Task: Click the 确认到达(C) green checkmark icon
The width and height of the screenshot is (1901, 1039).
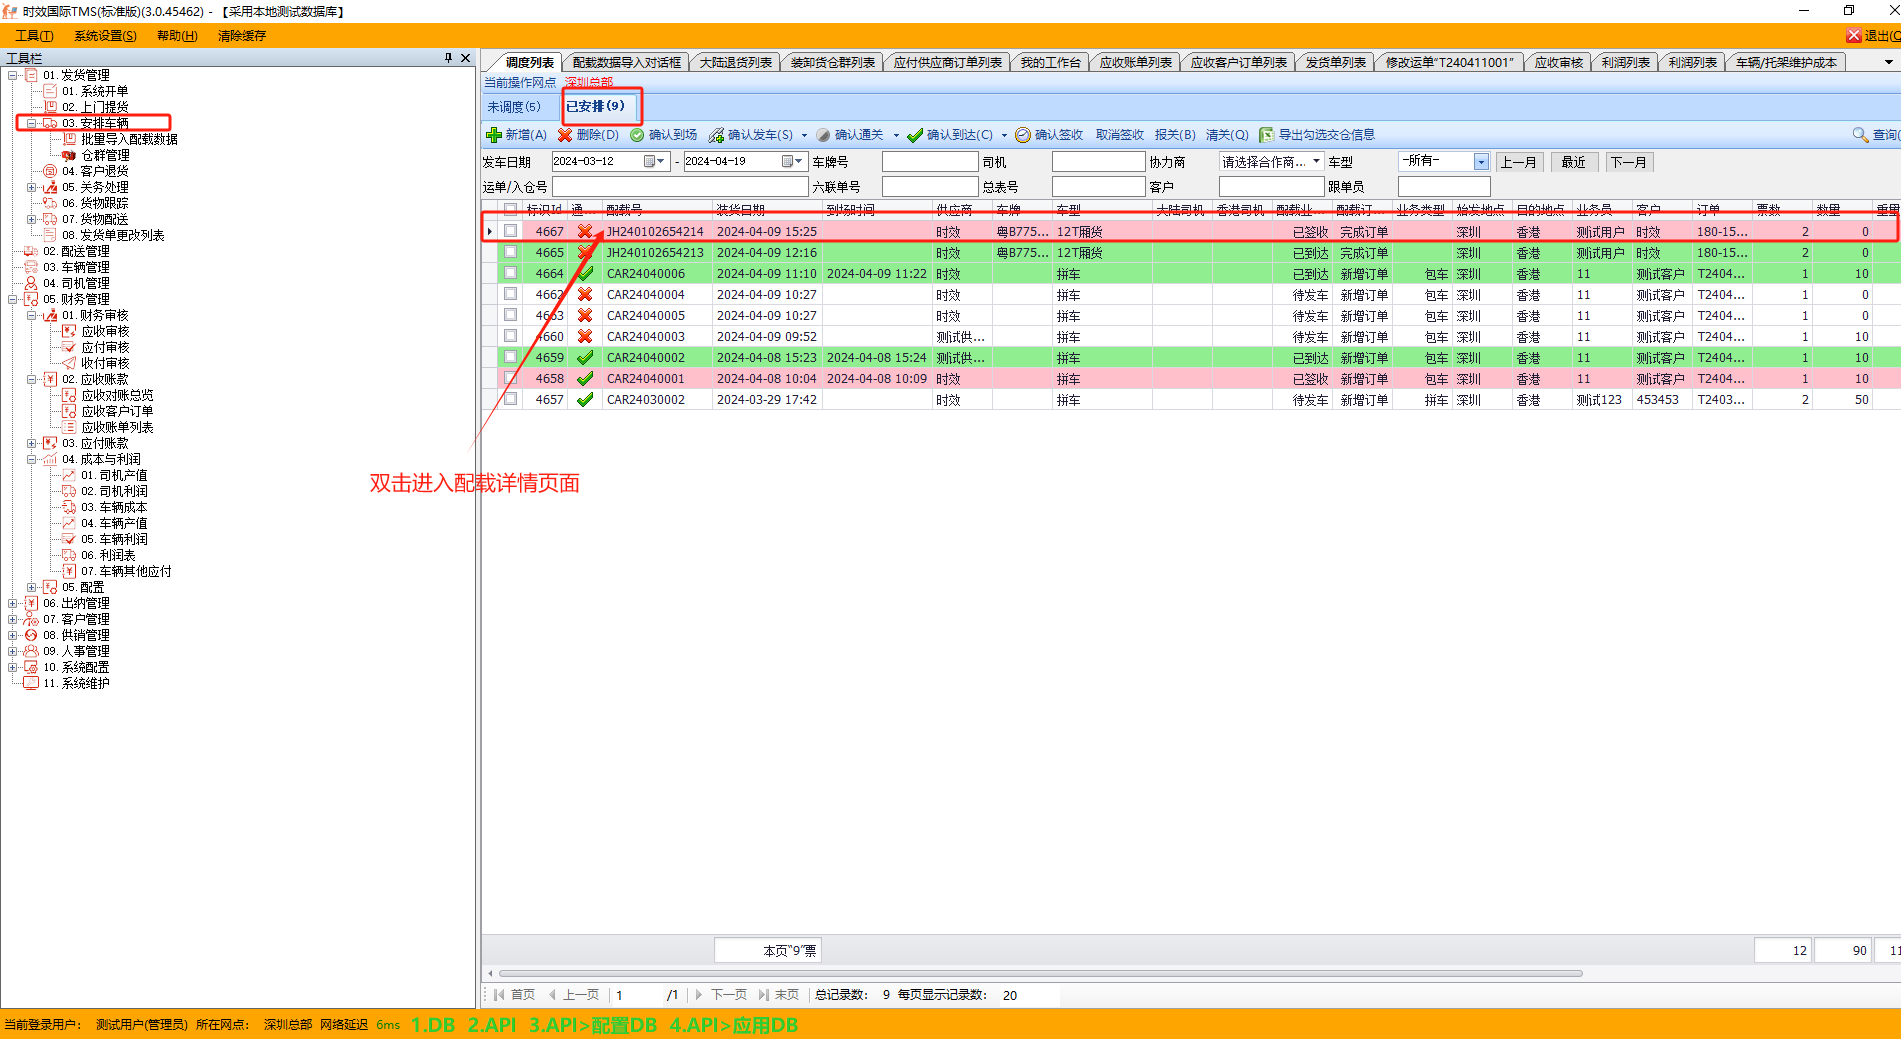Action: pos(915,135)
